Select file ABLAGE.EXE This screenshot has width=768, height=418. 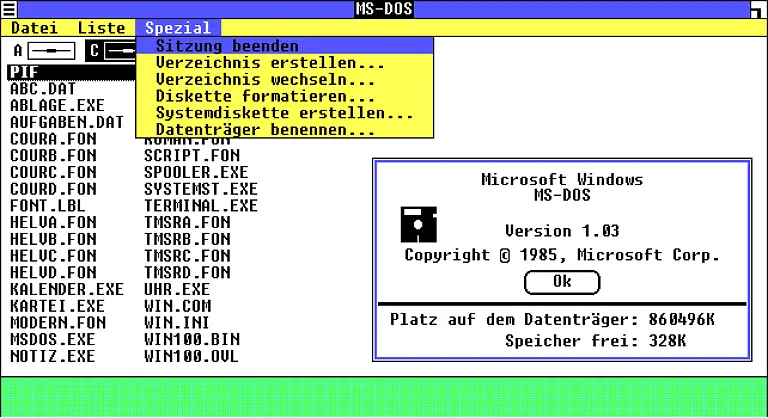[57, 105]
